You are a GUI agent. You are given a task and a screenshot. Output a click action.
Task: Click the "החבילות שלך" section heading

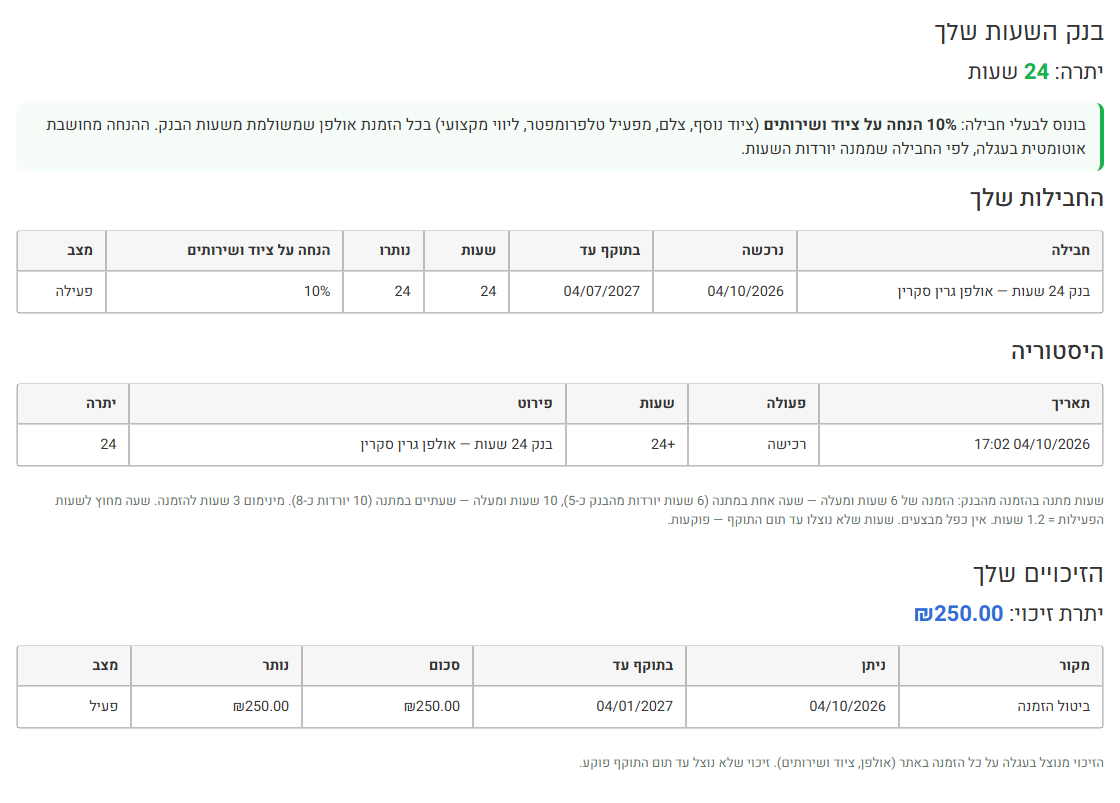[1036, 198]
